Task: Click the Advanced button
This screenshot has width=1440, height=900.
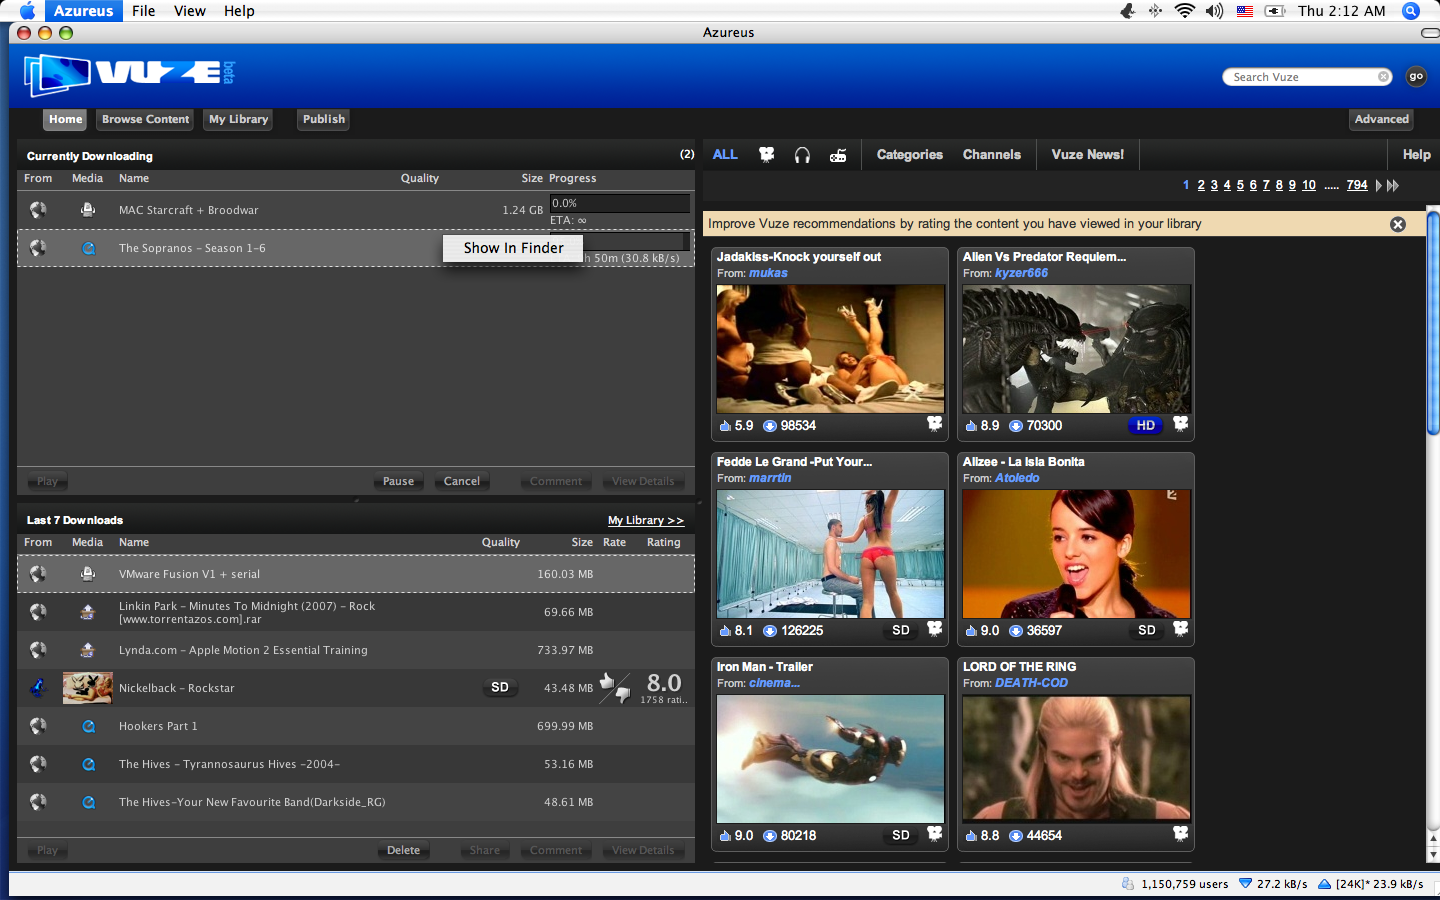Action: click(1382, 119)
